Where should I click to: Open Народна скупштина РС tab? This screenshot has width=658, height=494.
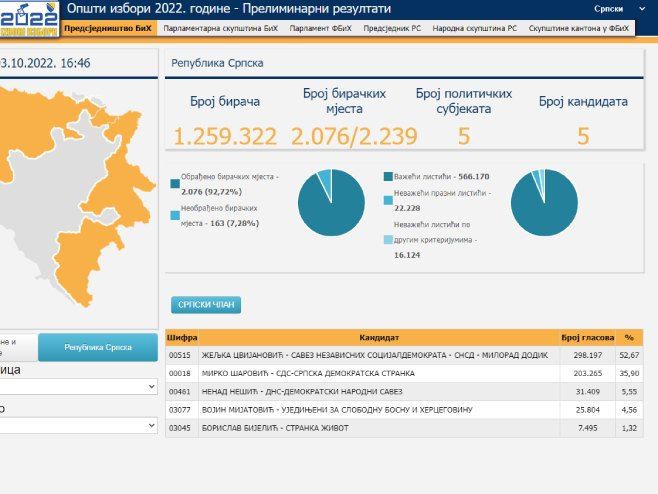(x=474, y=29)
